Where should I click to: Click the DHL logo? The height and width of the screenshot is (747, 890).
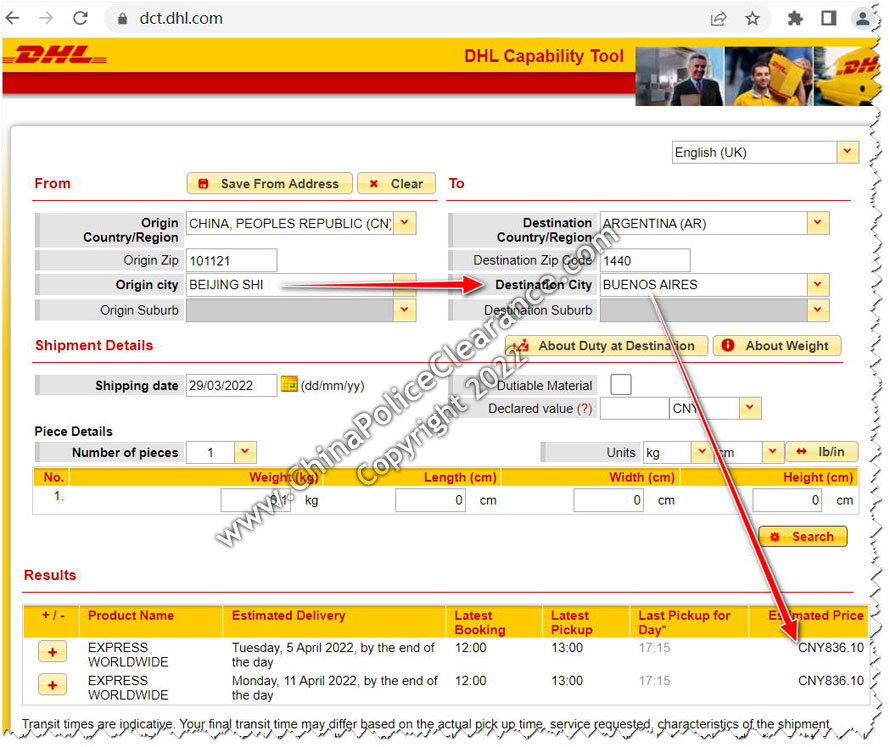pos(55,55)
